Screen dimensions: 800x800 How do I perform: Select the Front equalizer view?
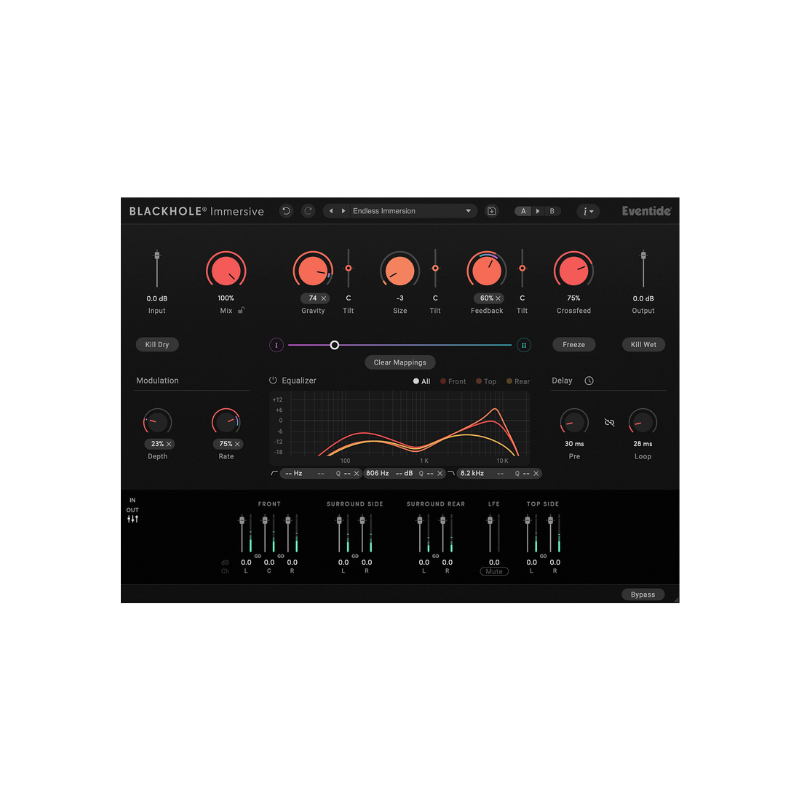[452, 380]
